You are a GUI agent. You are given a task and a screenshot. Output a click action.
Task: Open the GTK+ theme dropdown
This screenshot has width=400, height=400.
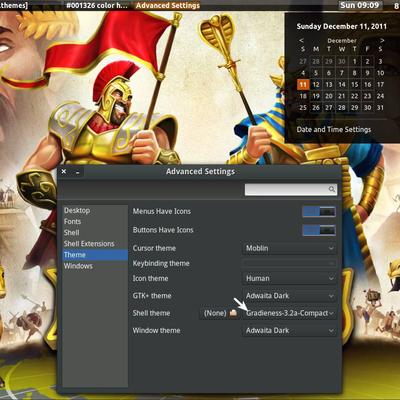289,296
